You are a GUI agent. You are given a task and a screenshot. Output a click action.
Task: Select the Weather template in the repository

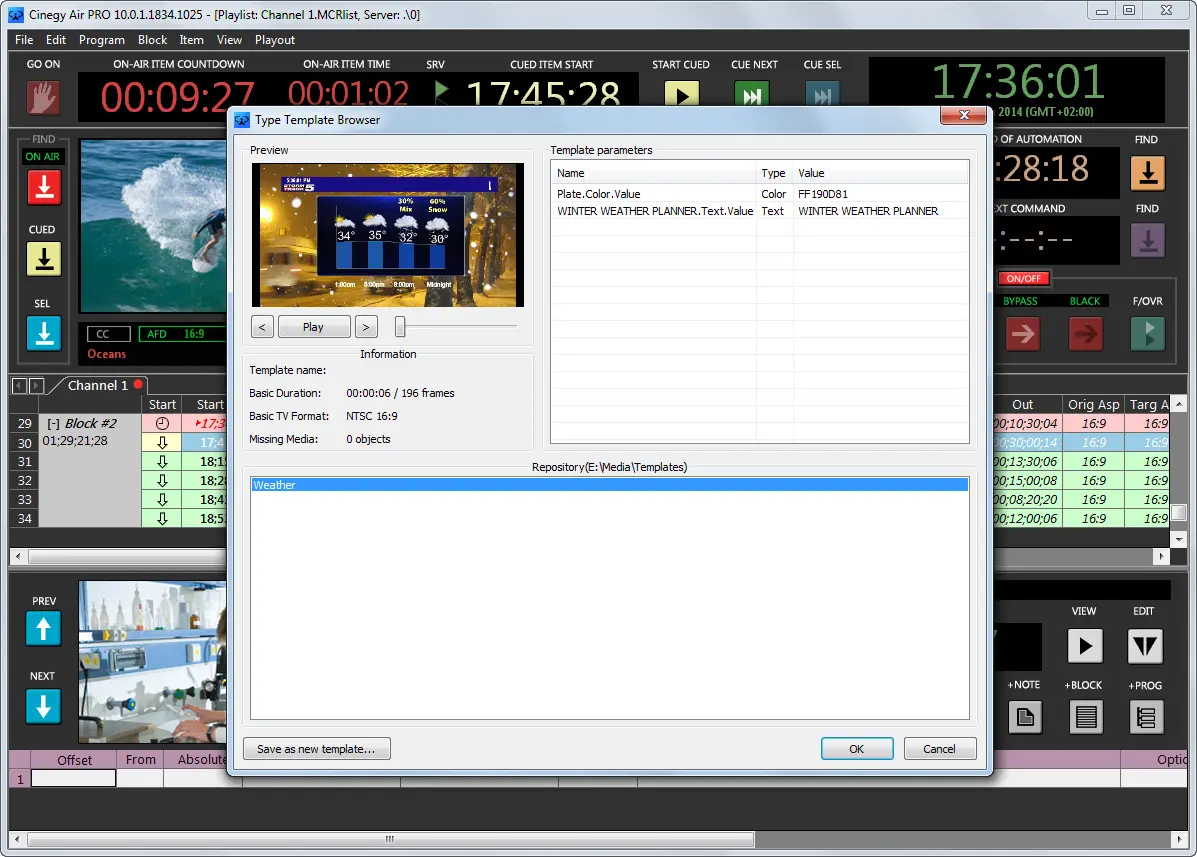coord(400,484)
